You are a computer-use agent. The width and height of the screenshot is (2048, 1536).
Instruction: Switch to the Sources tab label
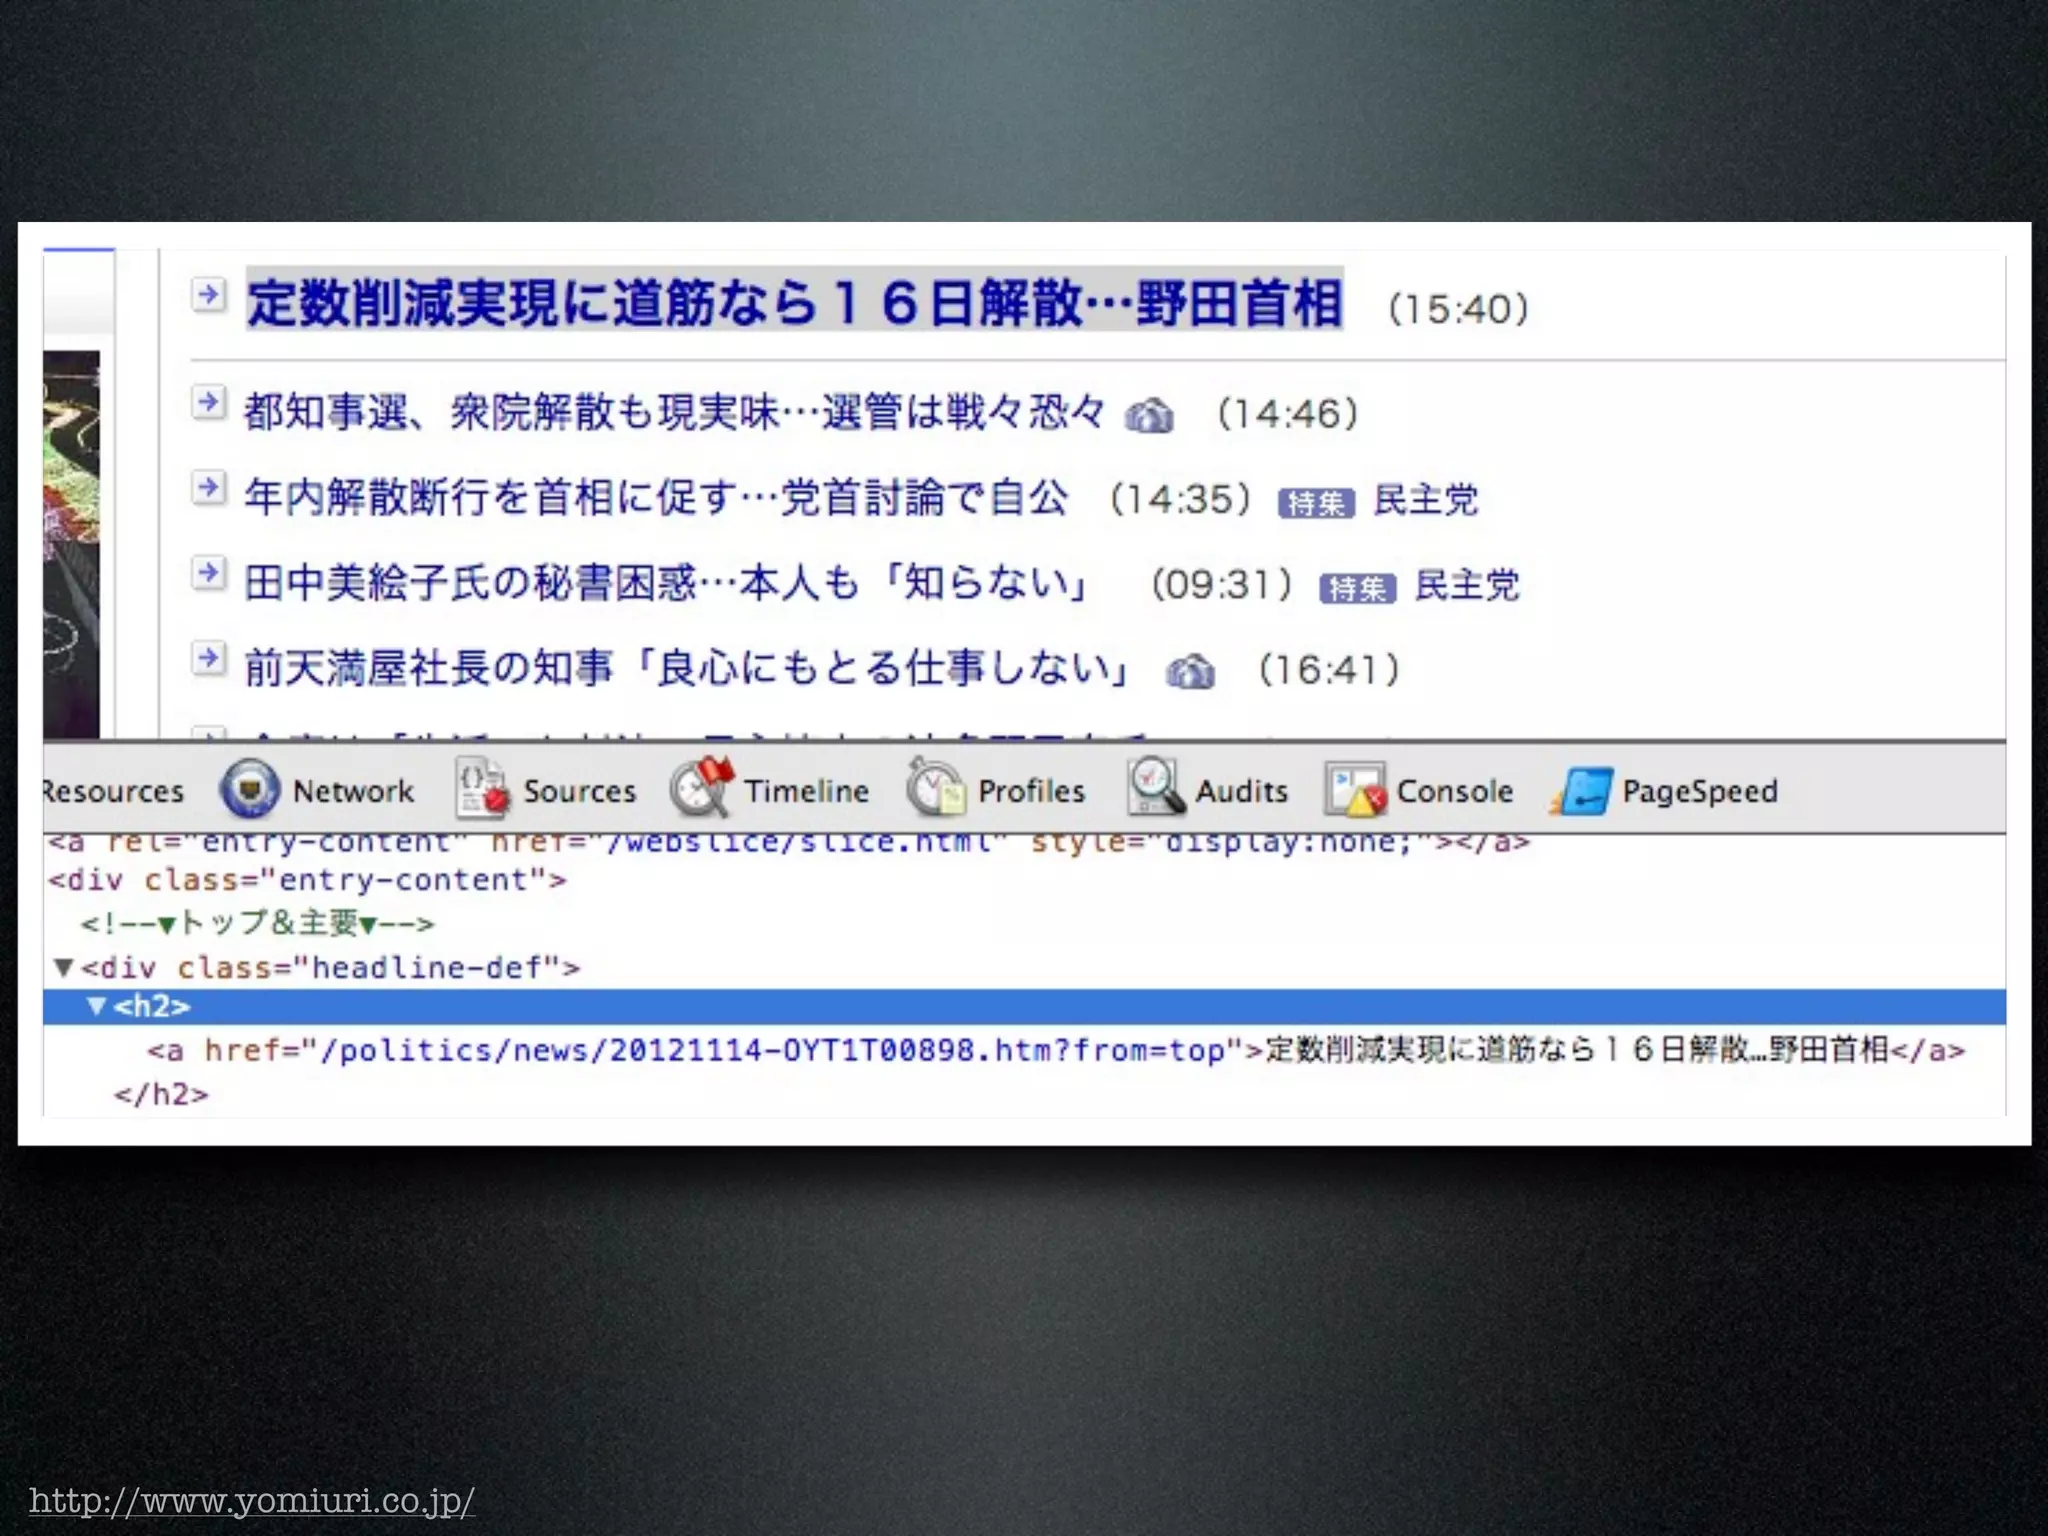(x=580, y=791)
